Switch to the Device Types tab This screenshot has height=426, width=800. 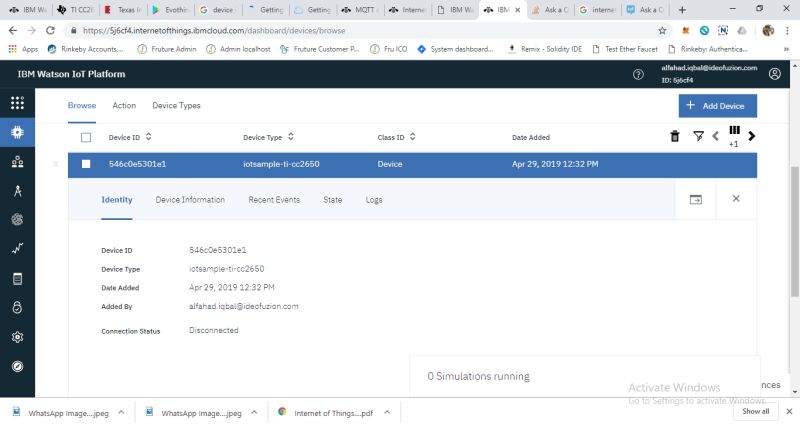pos(176,106)
